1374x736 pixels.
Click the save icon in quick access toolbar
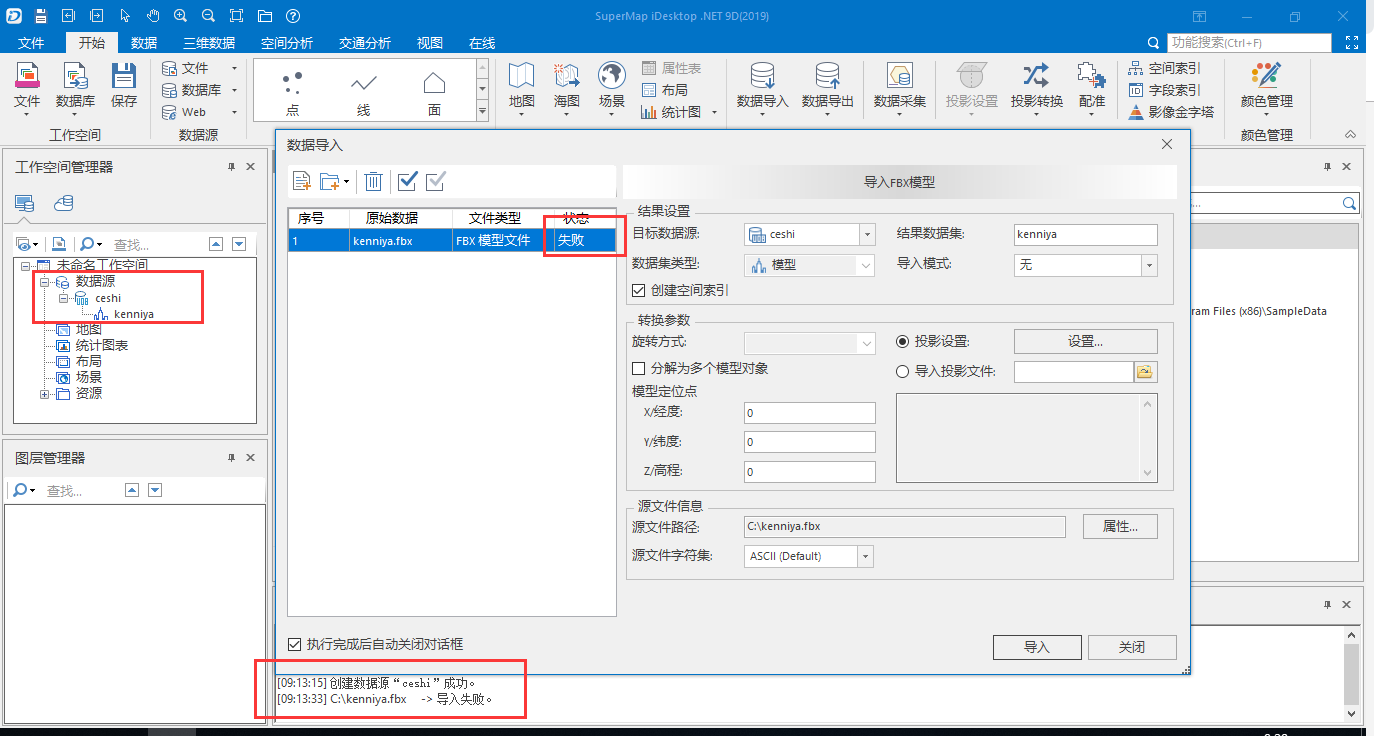pos(40,16)
